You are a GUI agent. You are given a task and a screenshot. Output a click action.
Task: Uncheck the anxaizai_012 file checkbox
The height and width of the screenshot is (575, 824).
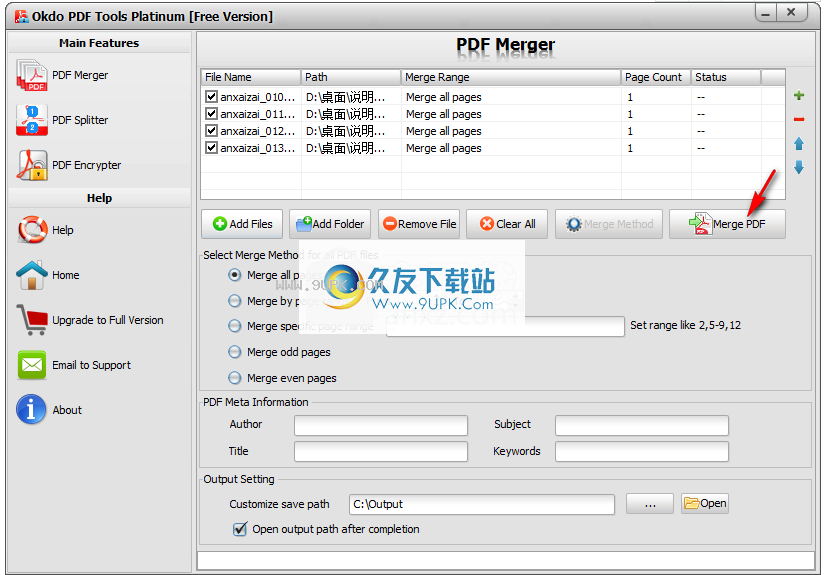point(211,131)
